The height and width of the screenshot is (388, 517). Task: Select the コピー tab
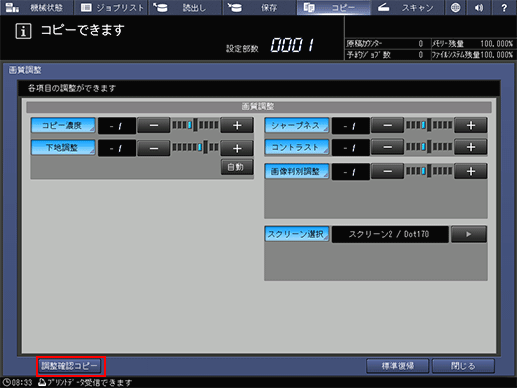pos(333,7)
